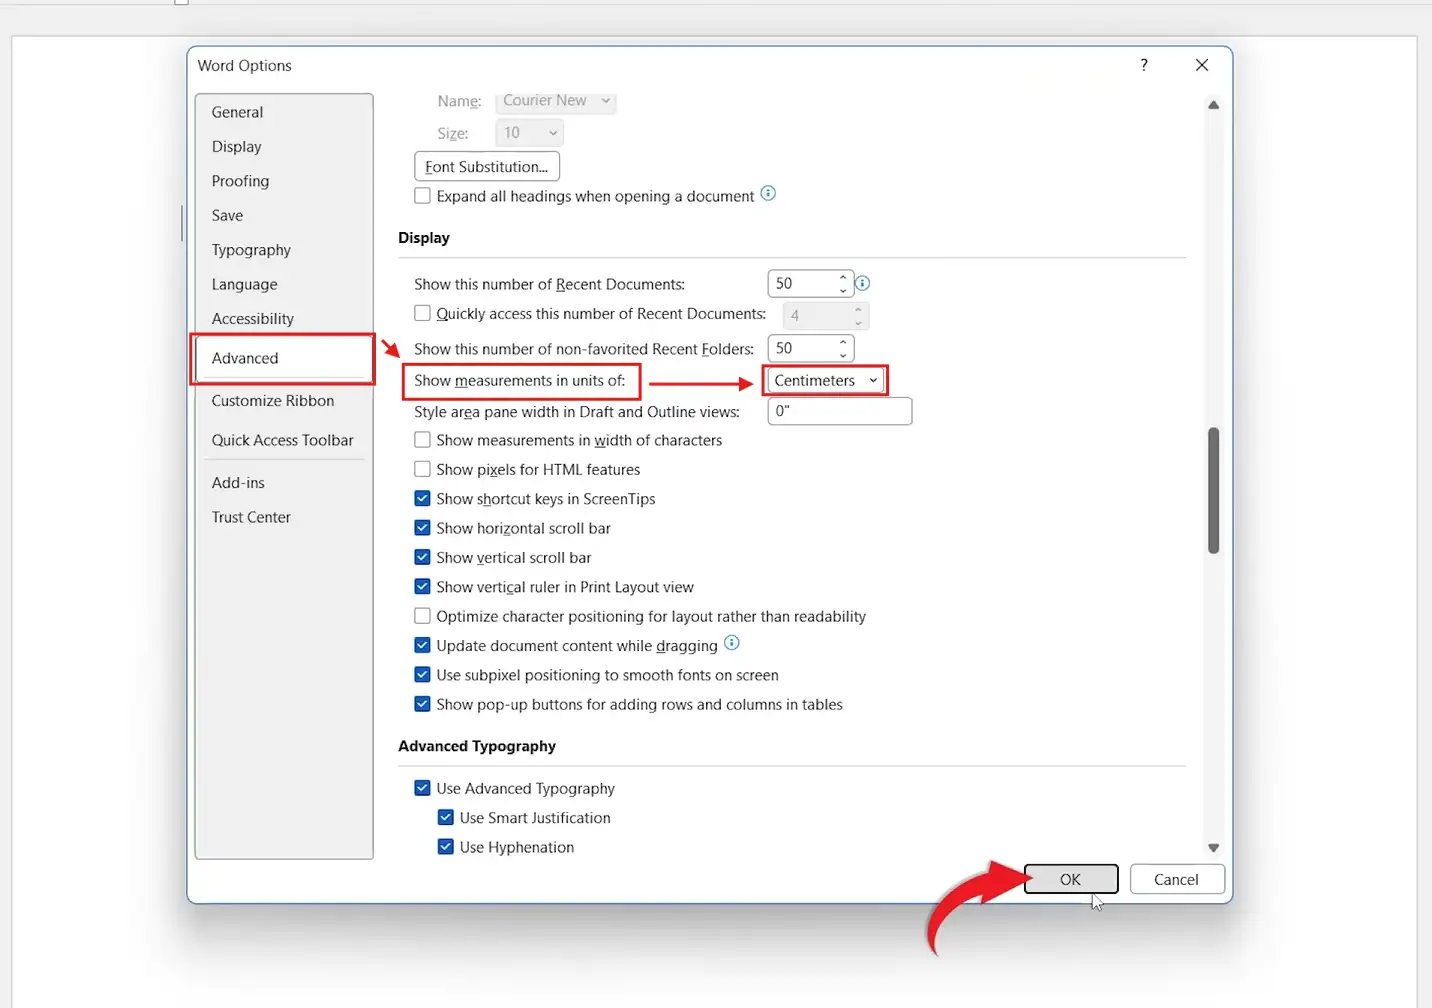The width and height of the screenshot is (1432, 1008).
Task: Click the vertical scrollbar thumb
Action: (1213, 490)
